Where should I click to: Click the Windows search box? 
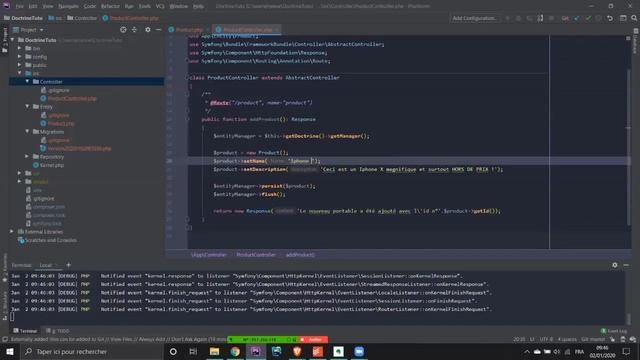(91, 351)
